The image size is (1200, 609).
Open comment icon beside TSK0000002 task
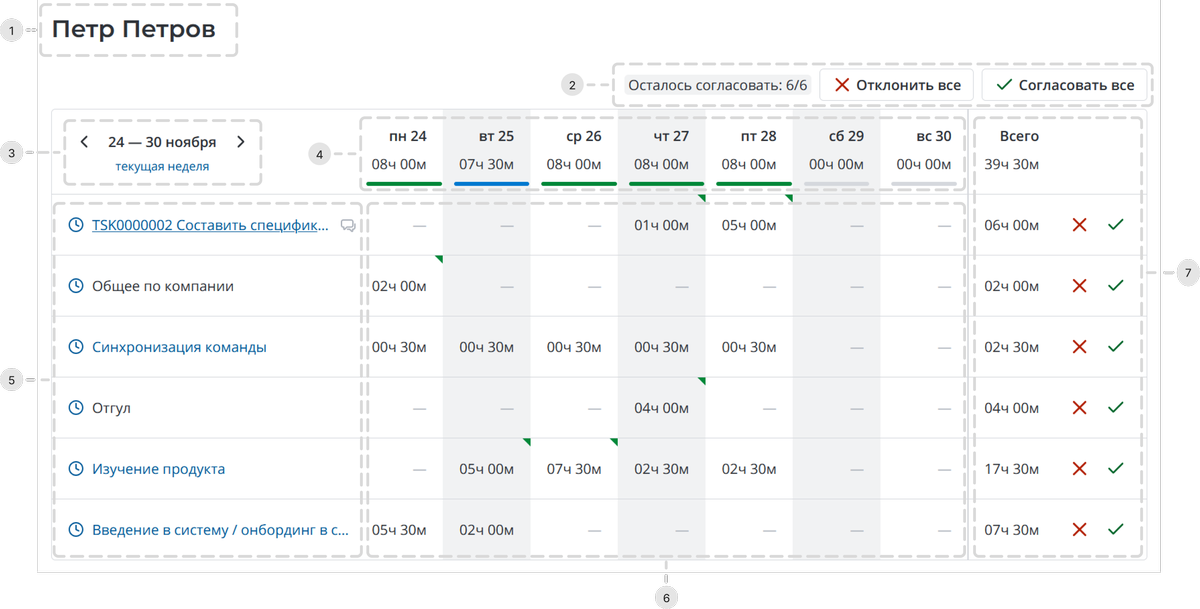click(x=348, y=226)
